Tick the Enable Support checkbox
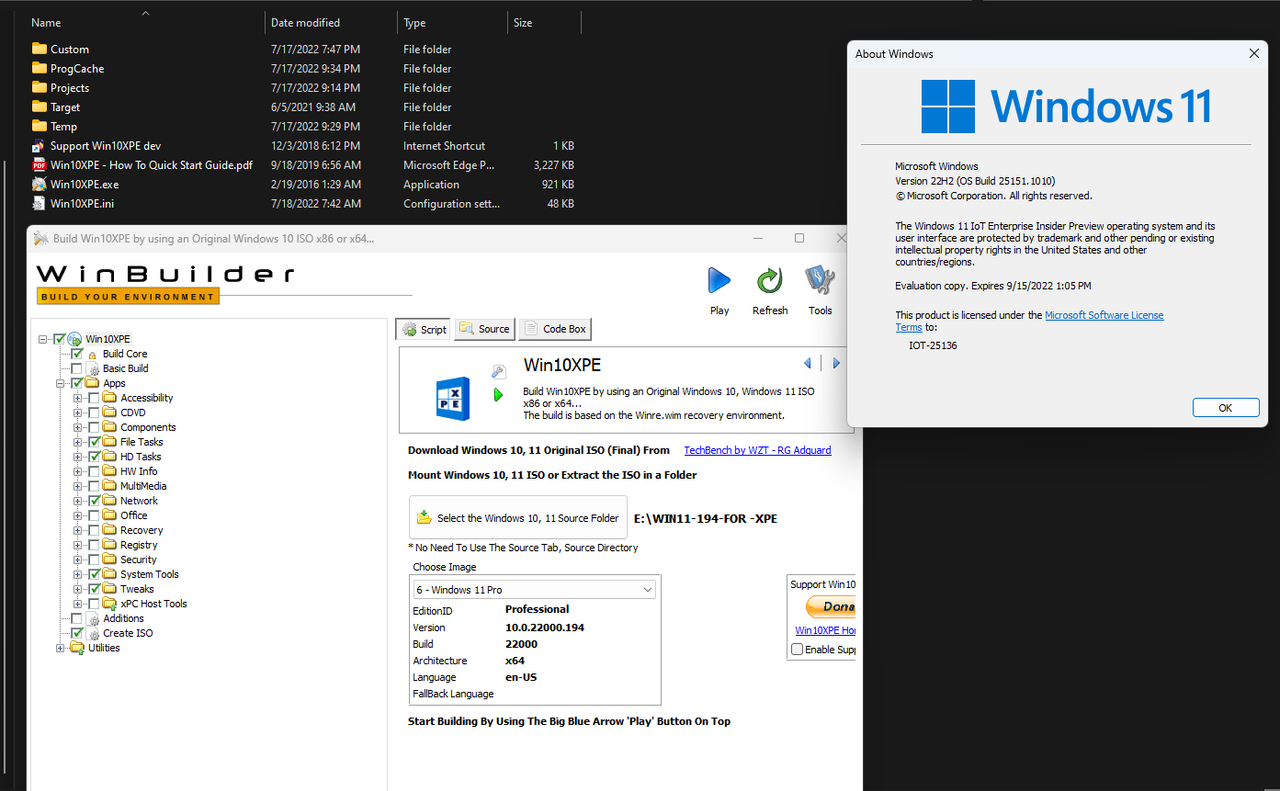Viewport: 1280px width, 791px height. pyautogui.click(x=797, y=650)
